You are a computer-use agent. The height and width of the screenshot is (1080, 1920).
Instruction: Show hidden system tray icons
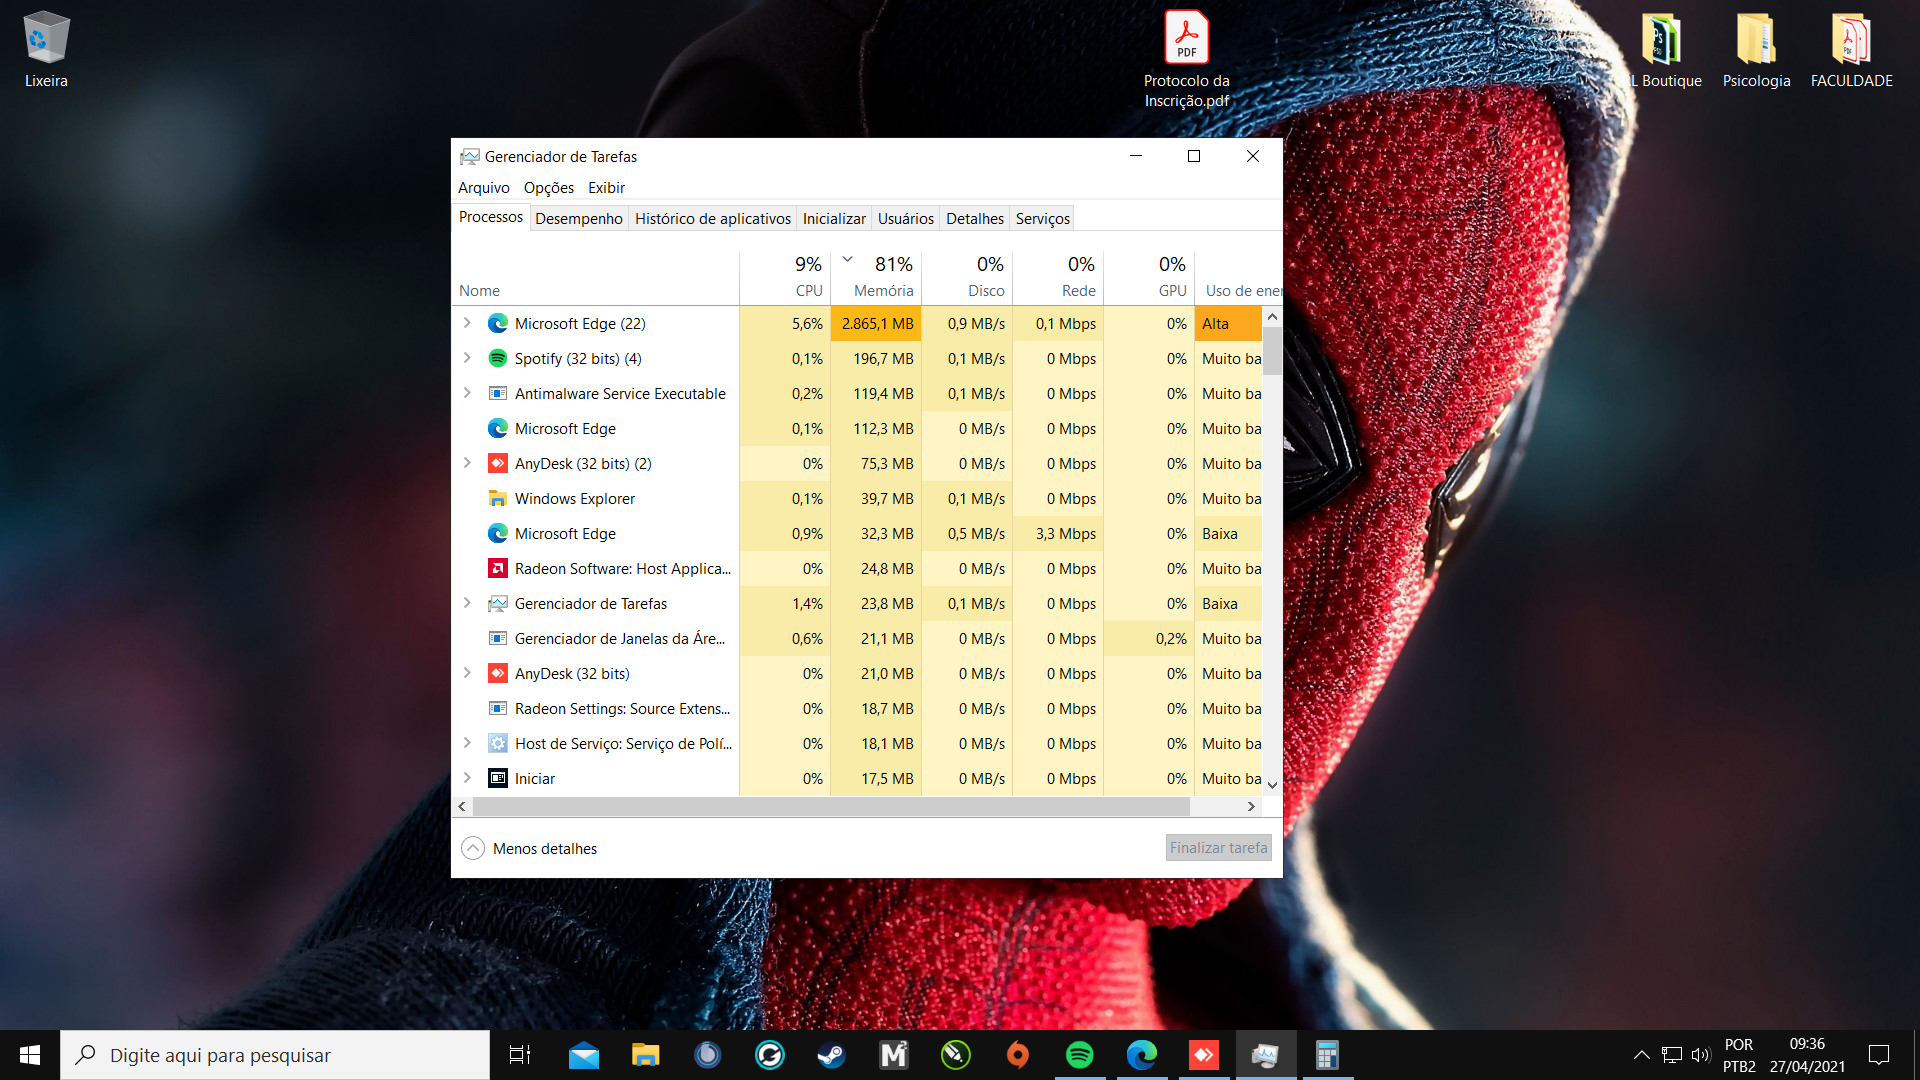click(x=1641, y=1055)
